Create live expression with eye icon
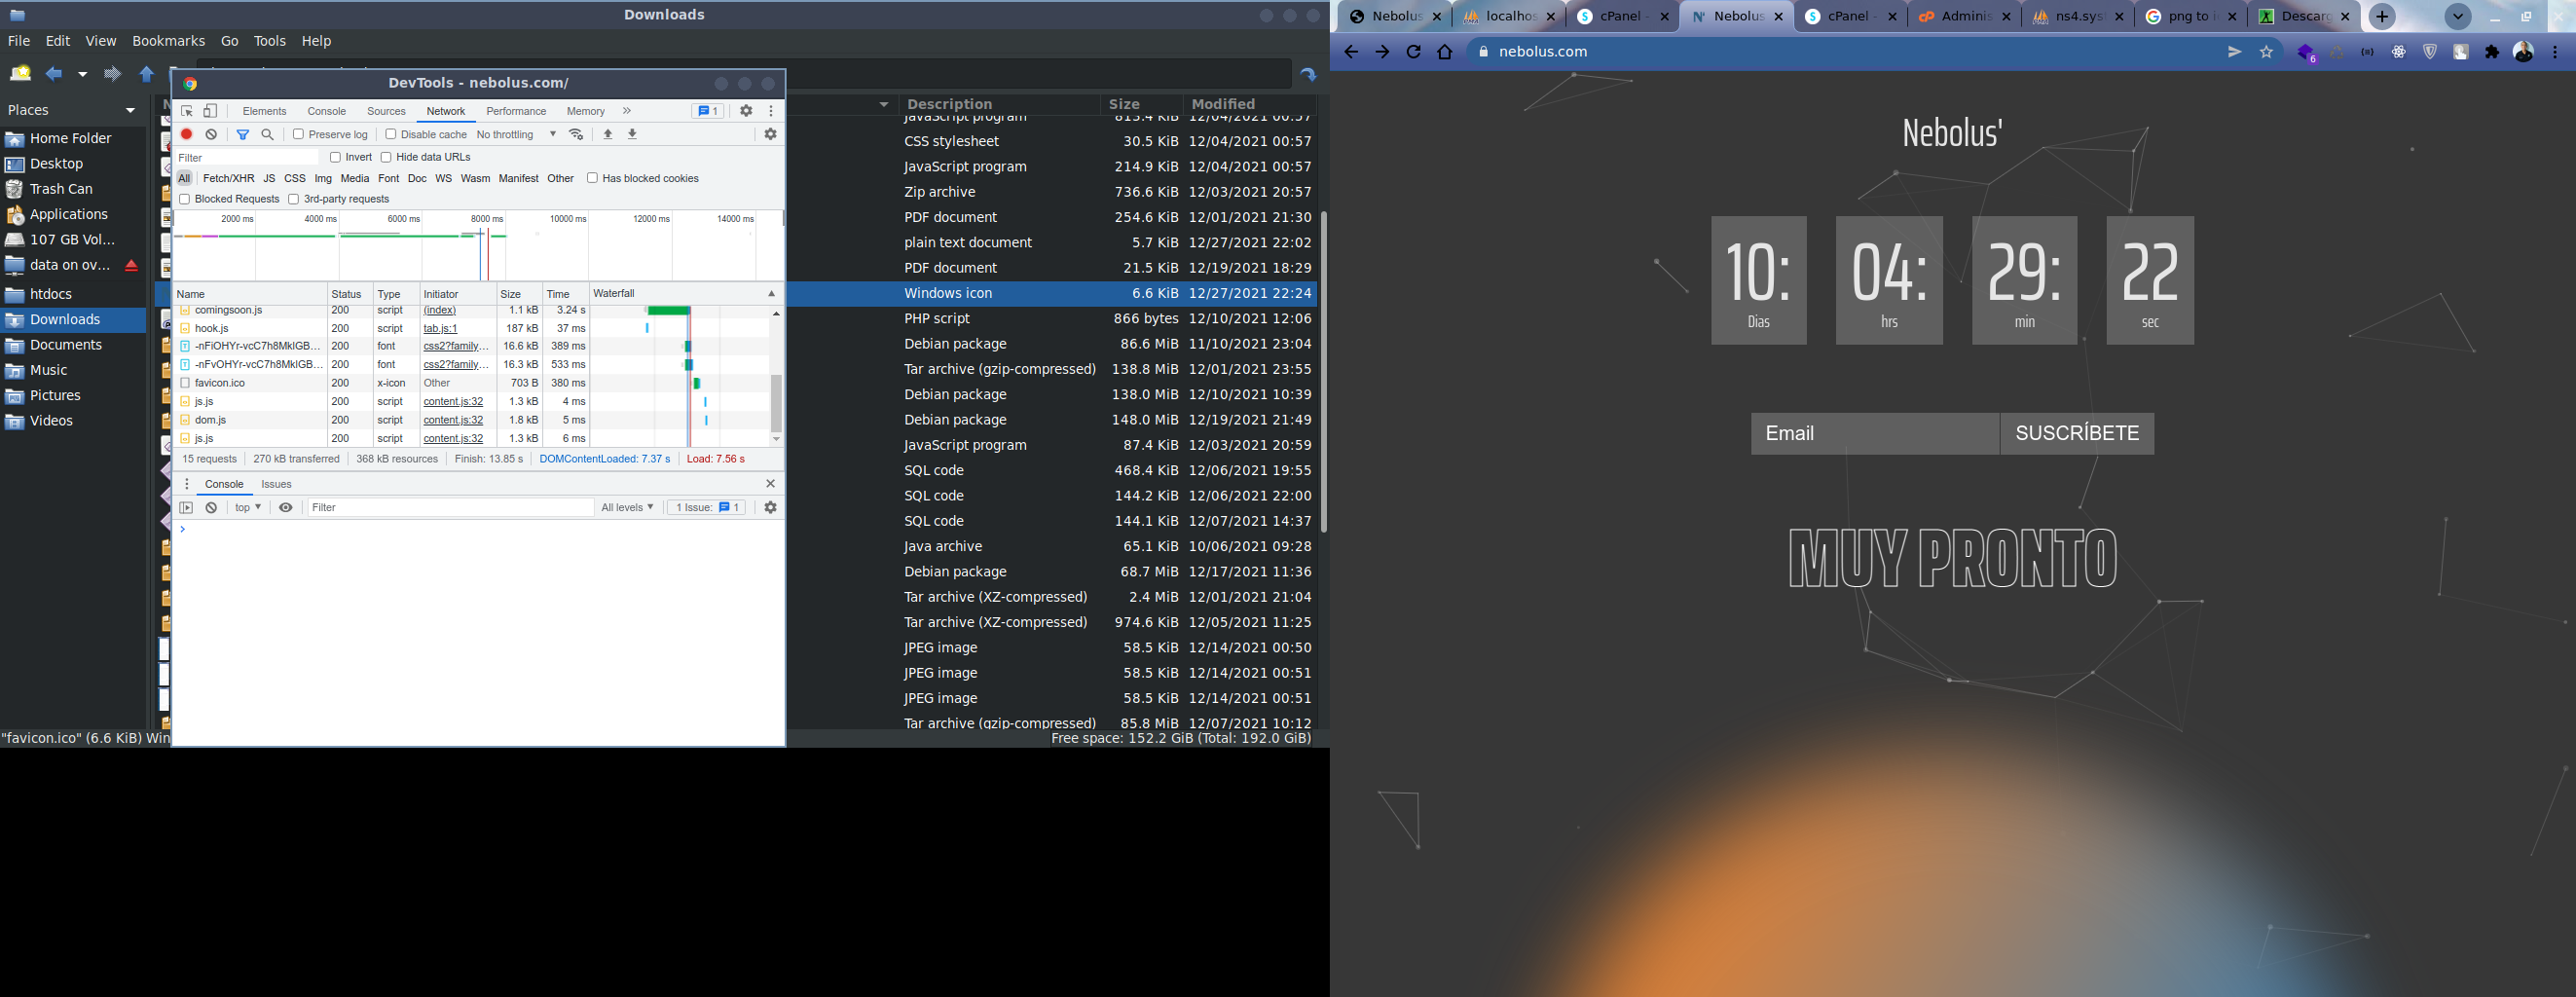The image size is (2576, 997). [x=286, y=508]
